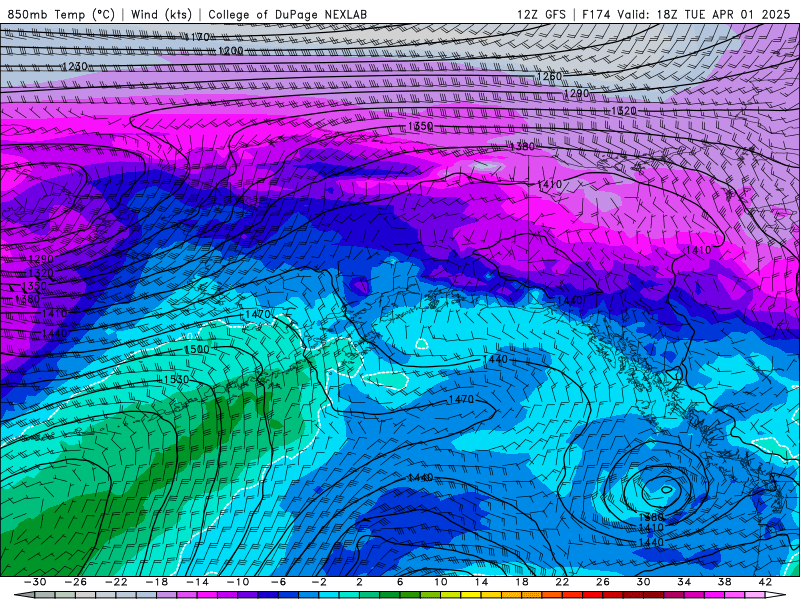This screenshot has height=600, width=800.
Task: Click the positive 26 legend value
Action: tap(603, 582)
